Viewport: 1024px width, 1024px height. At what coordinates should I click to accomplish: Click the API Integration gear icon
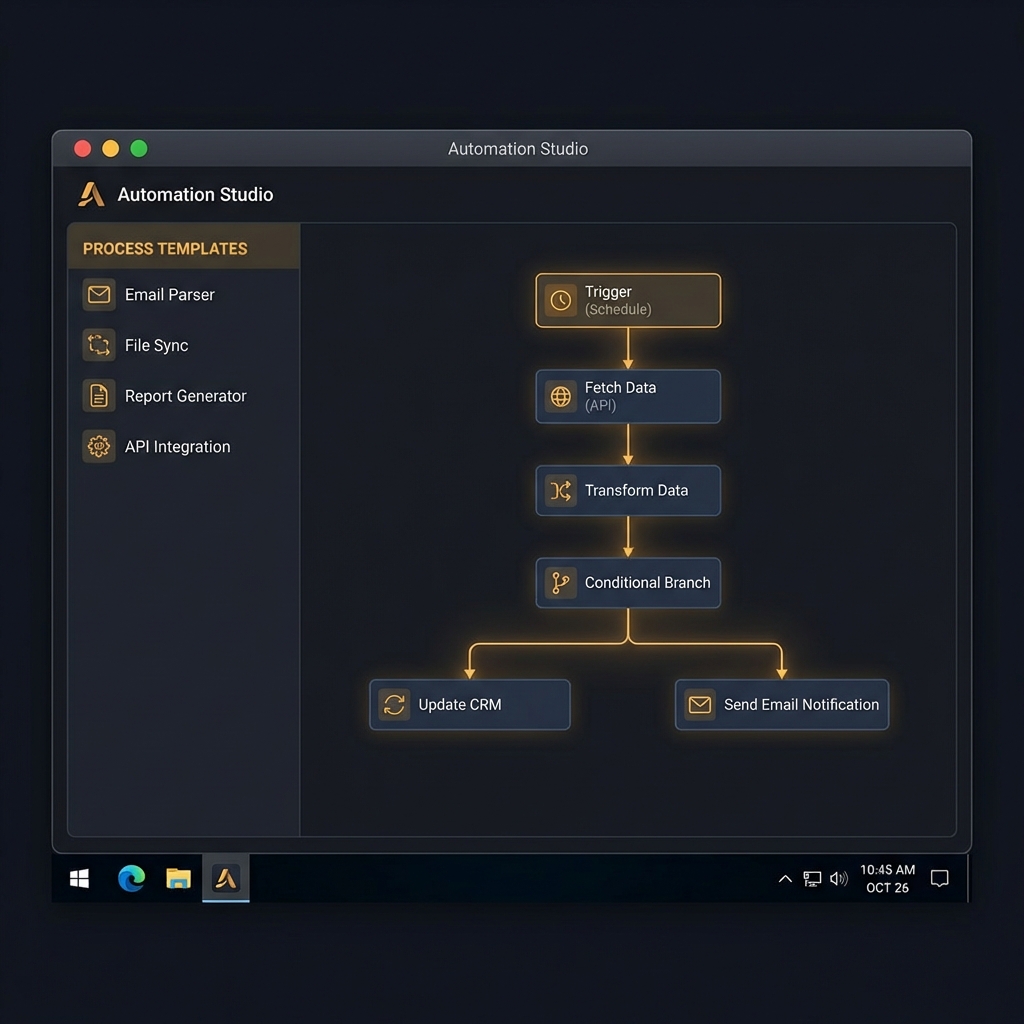[97, 446]
